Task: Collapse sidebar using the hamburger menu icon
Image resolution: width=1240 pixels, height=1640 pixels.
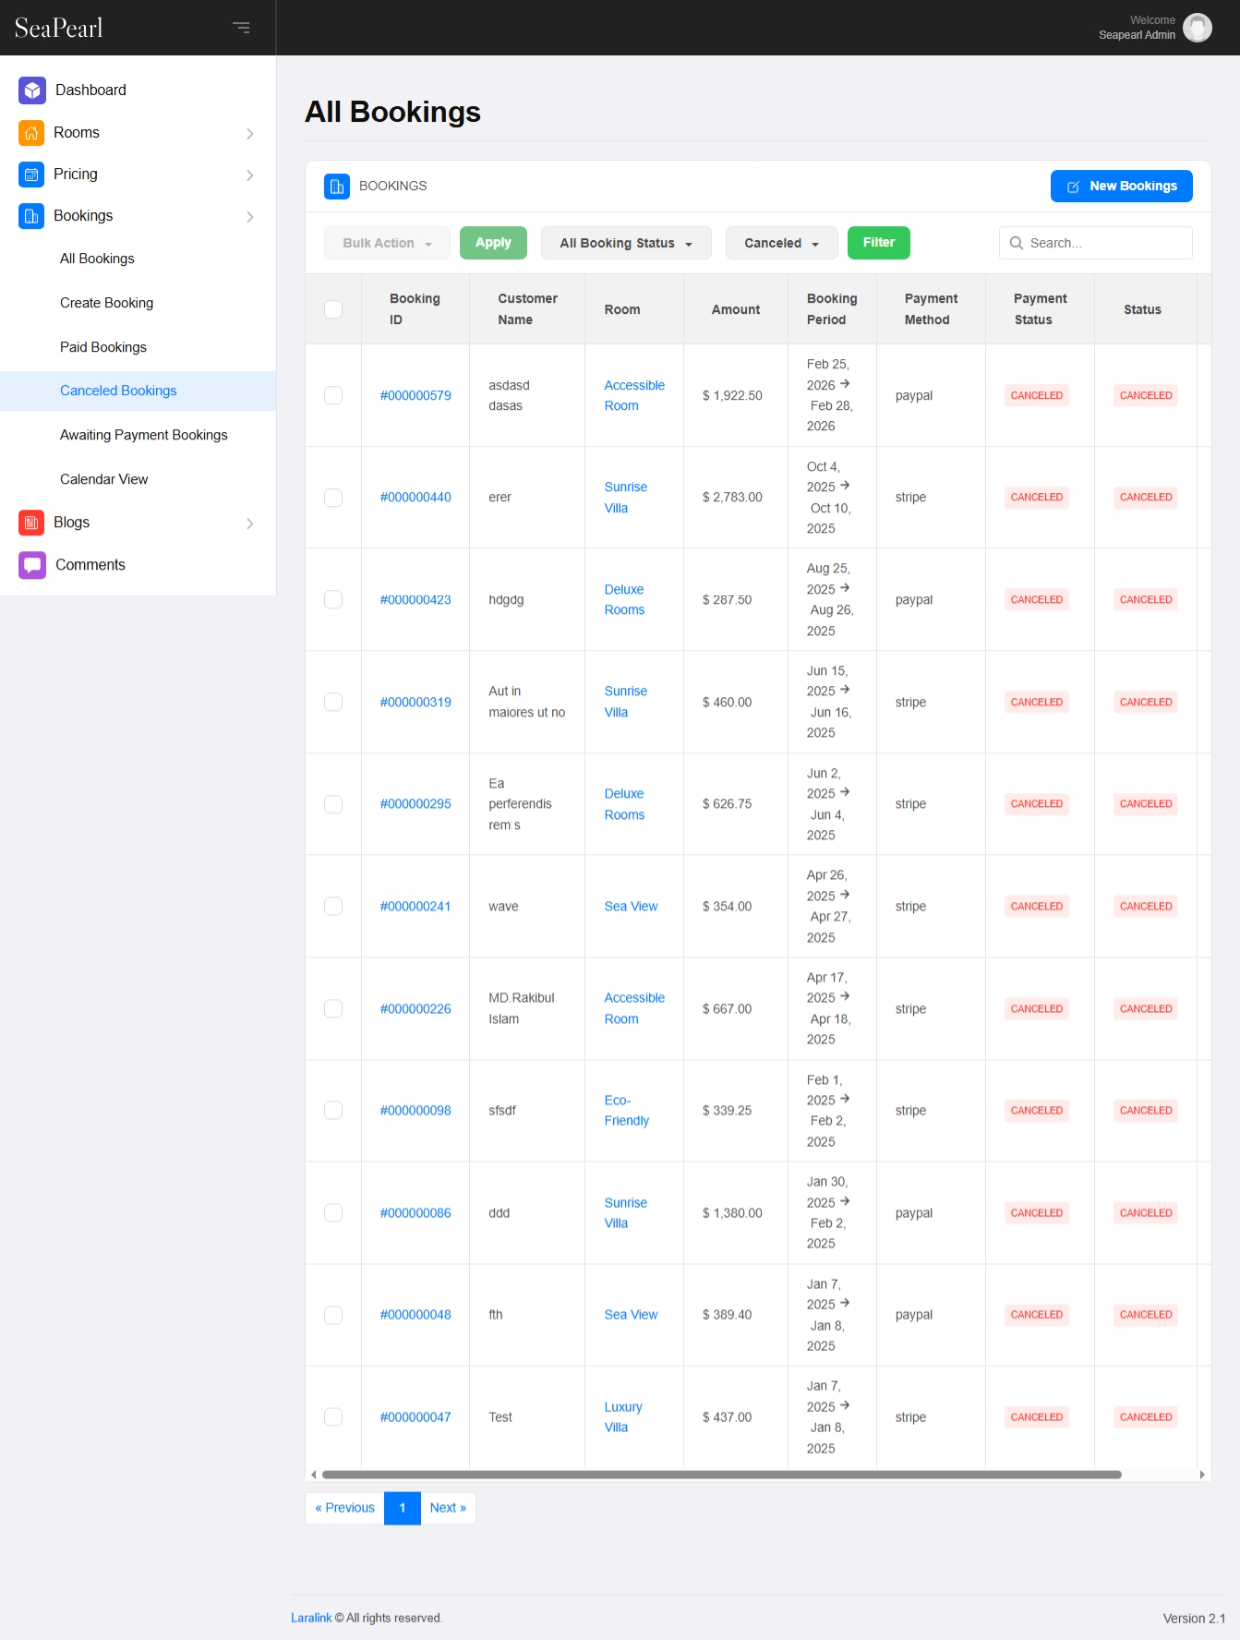Action: (x=241, y=28)
